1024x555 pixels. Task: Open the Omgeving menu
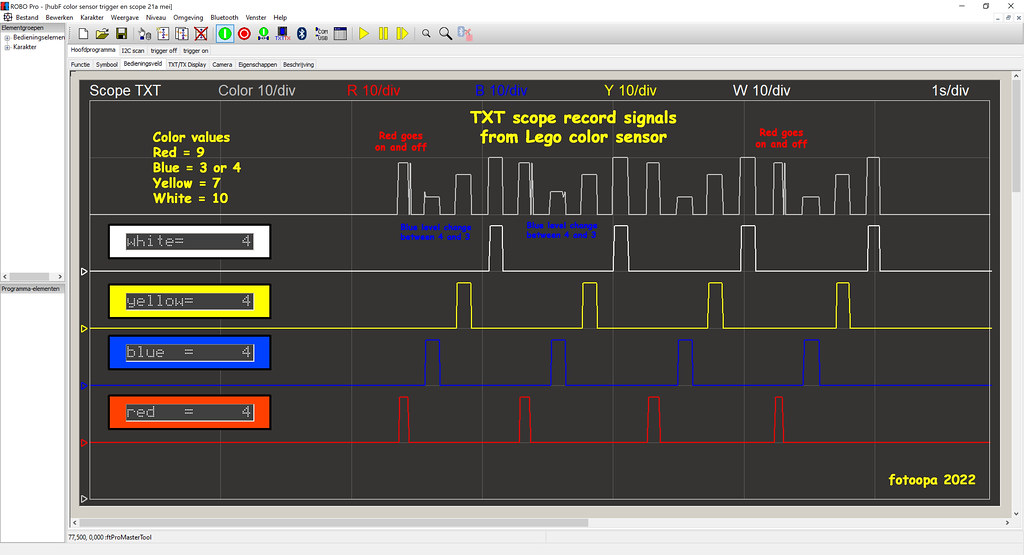coord(188,18)
